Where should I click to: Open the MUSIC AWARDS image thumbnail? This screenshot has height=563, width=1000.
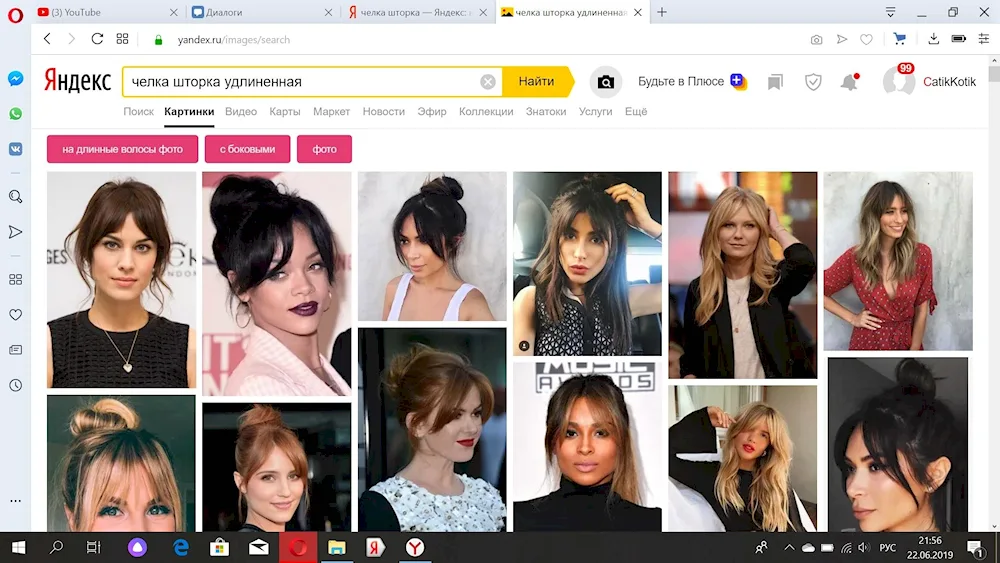click(x=587, y=446)
